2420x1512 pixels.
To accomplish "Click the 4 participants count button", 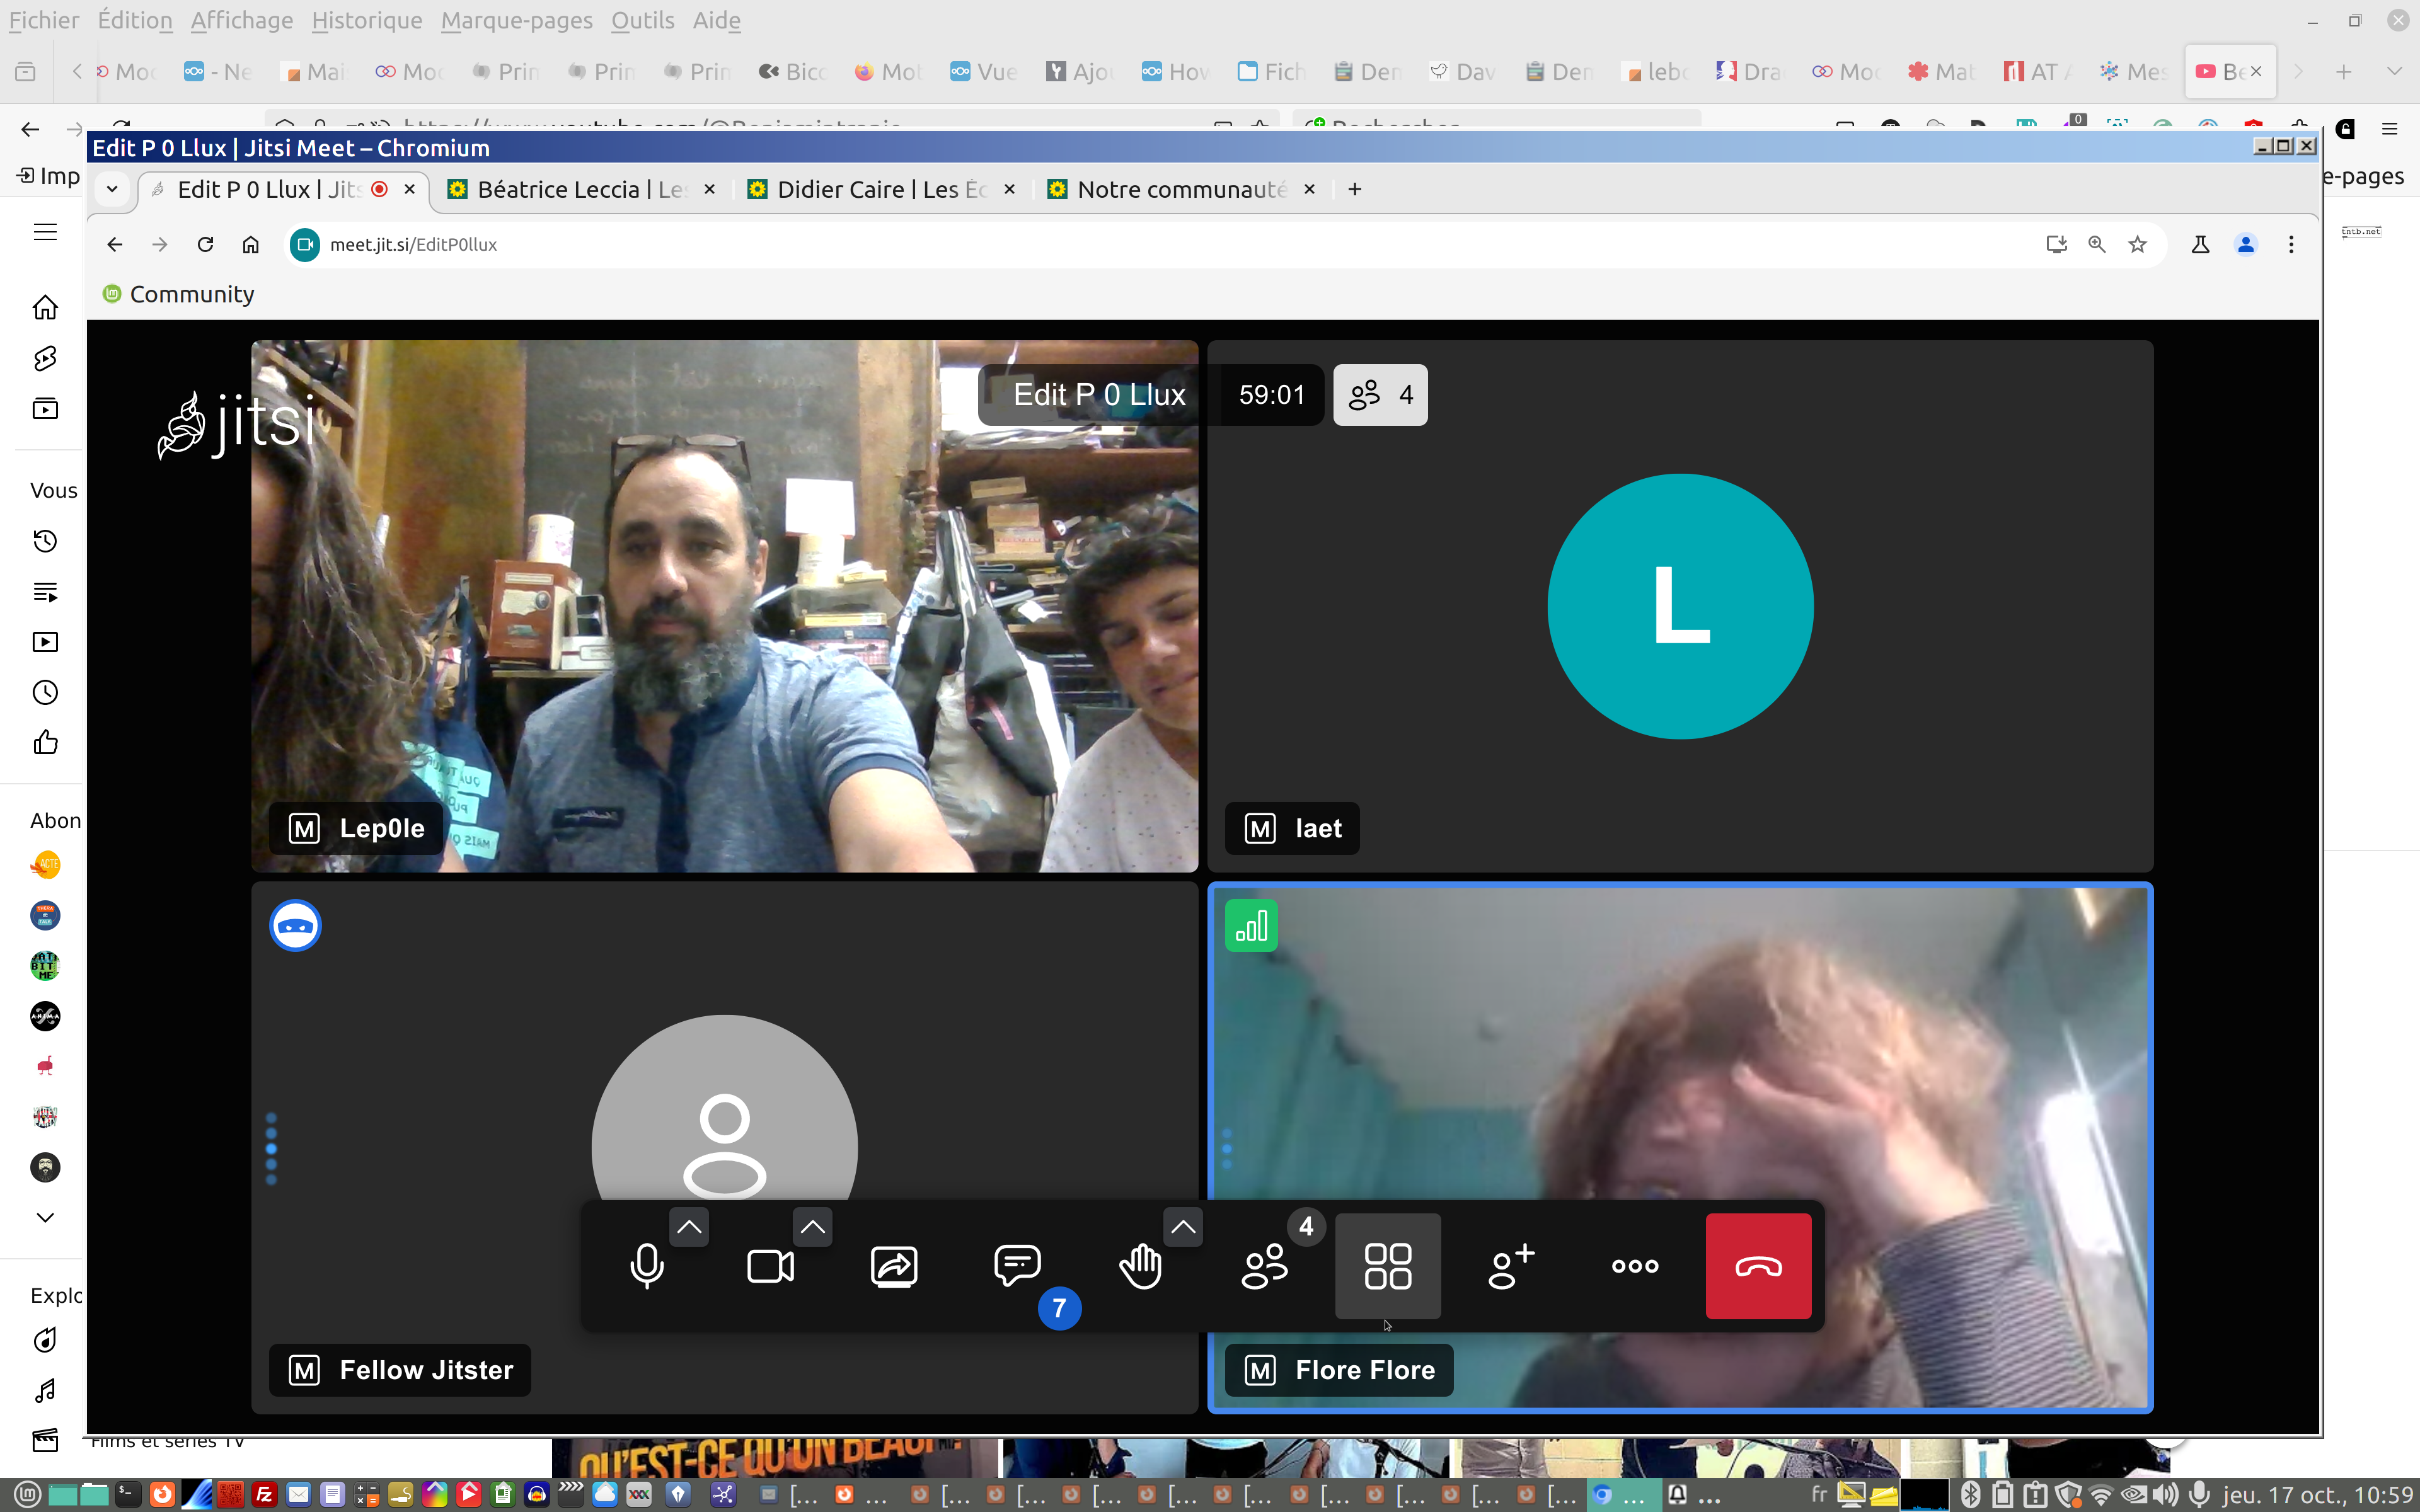I will (1380, 395).
